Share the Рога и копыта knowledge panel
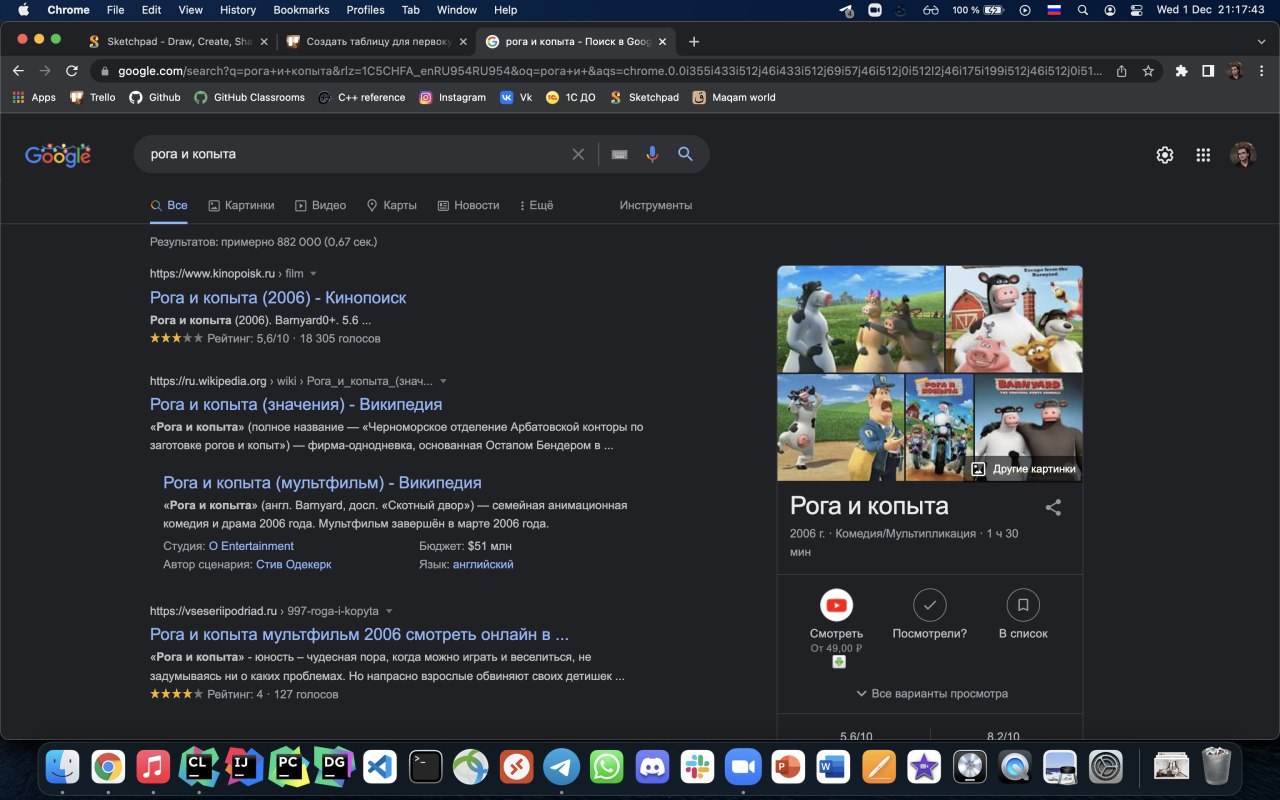Viewport: 1280px width, 800px height. pos(1053,507)
